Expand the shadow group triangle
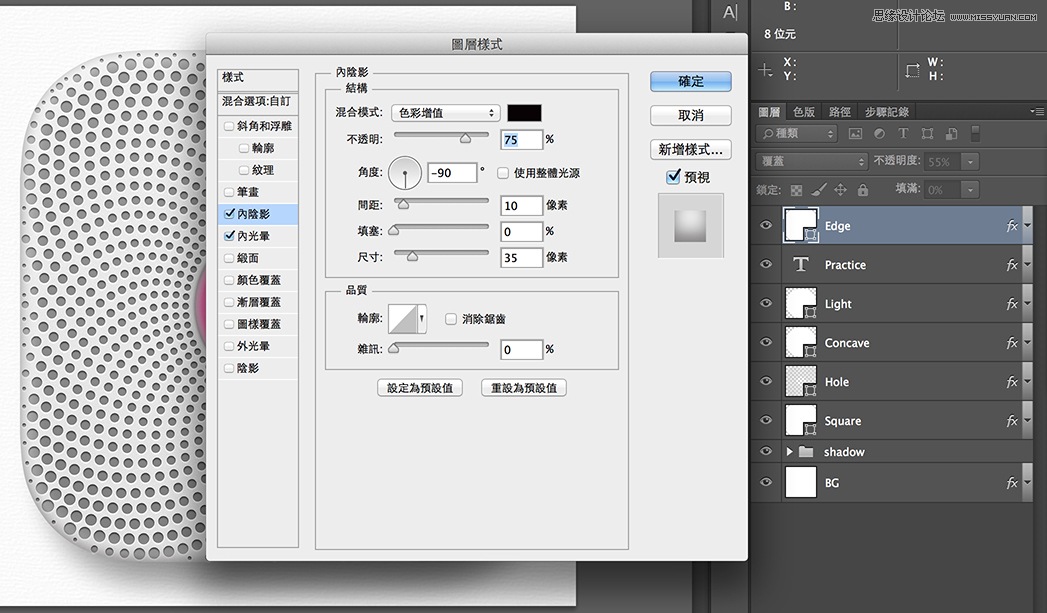Viewport: 1047px width, 613px height. (789, 452)
